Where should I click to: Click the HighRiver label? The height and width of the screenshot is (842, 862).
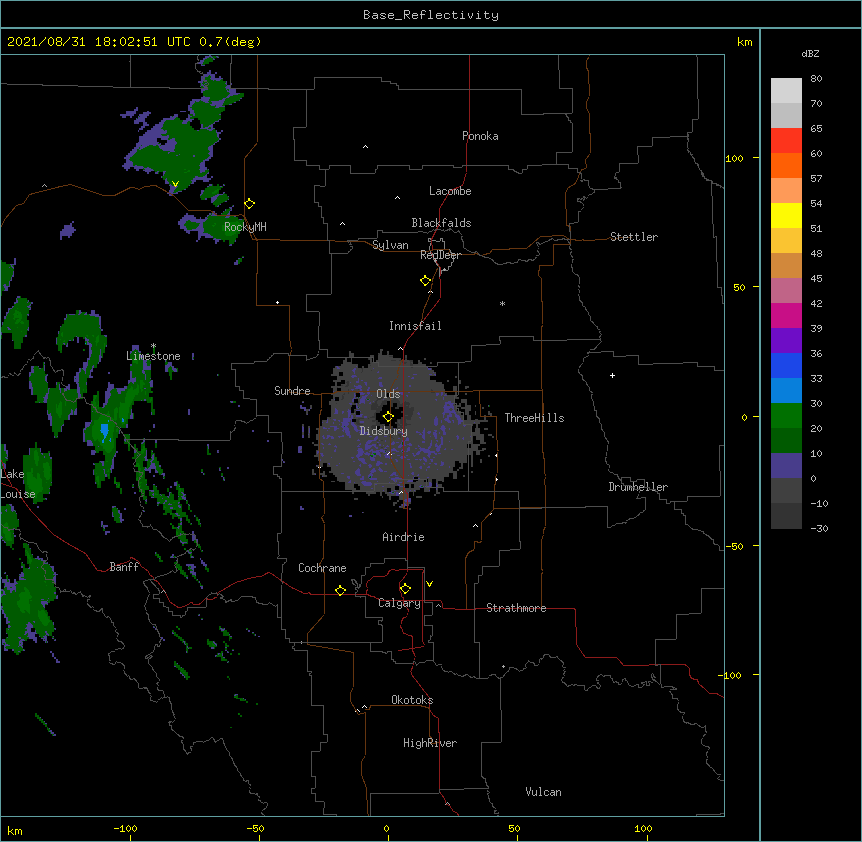tap(430, 743)
